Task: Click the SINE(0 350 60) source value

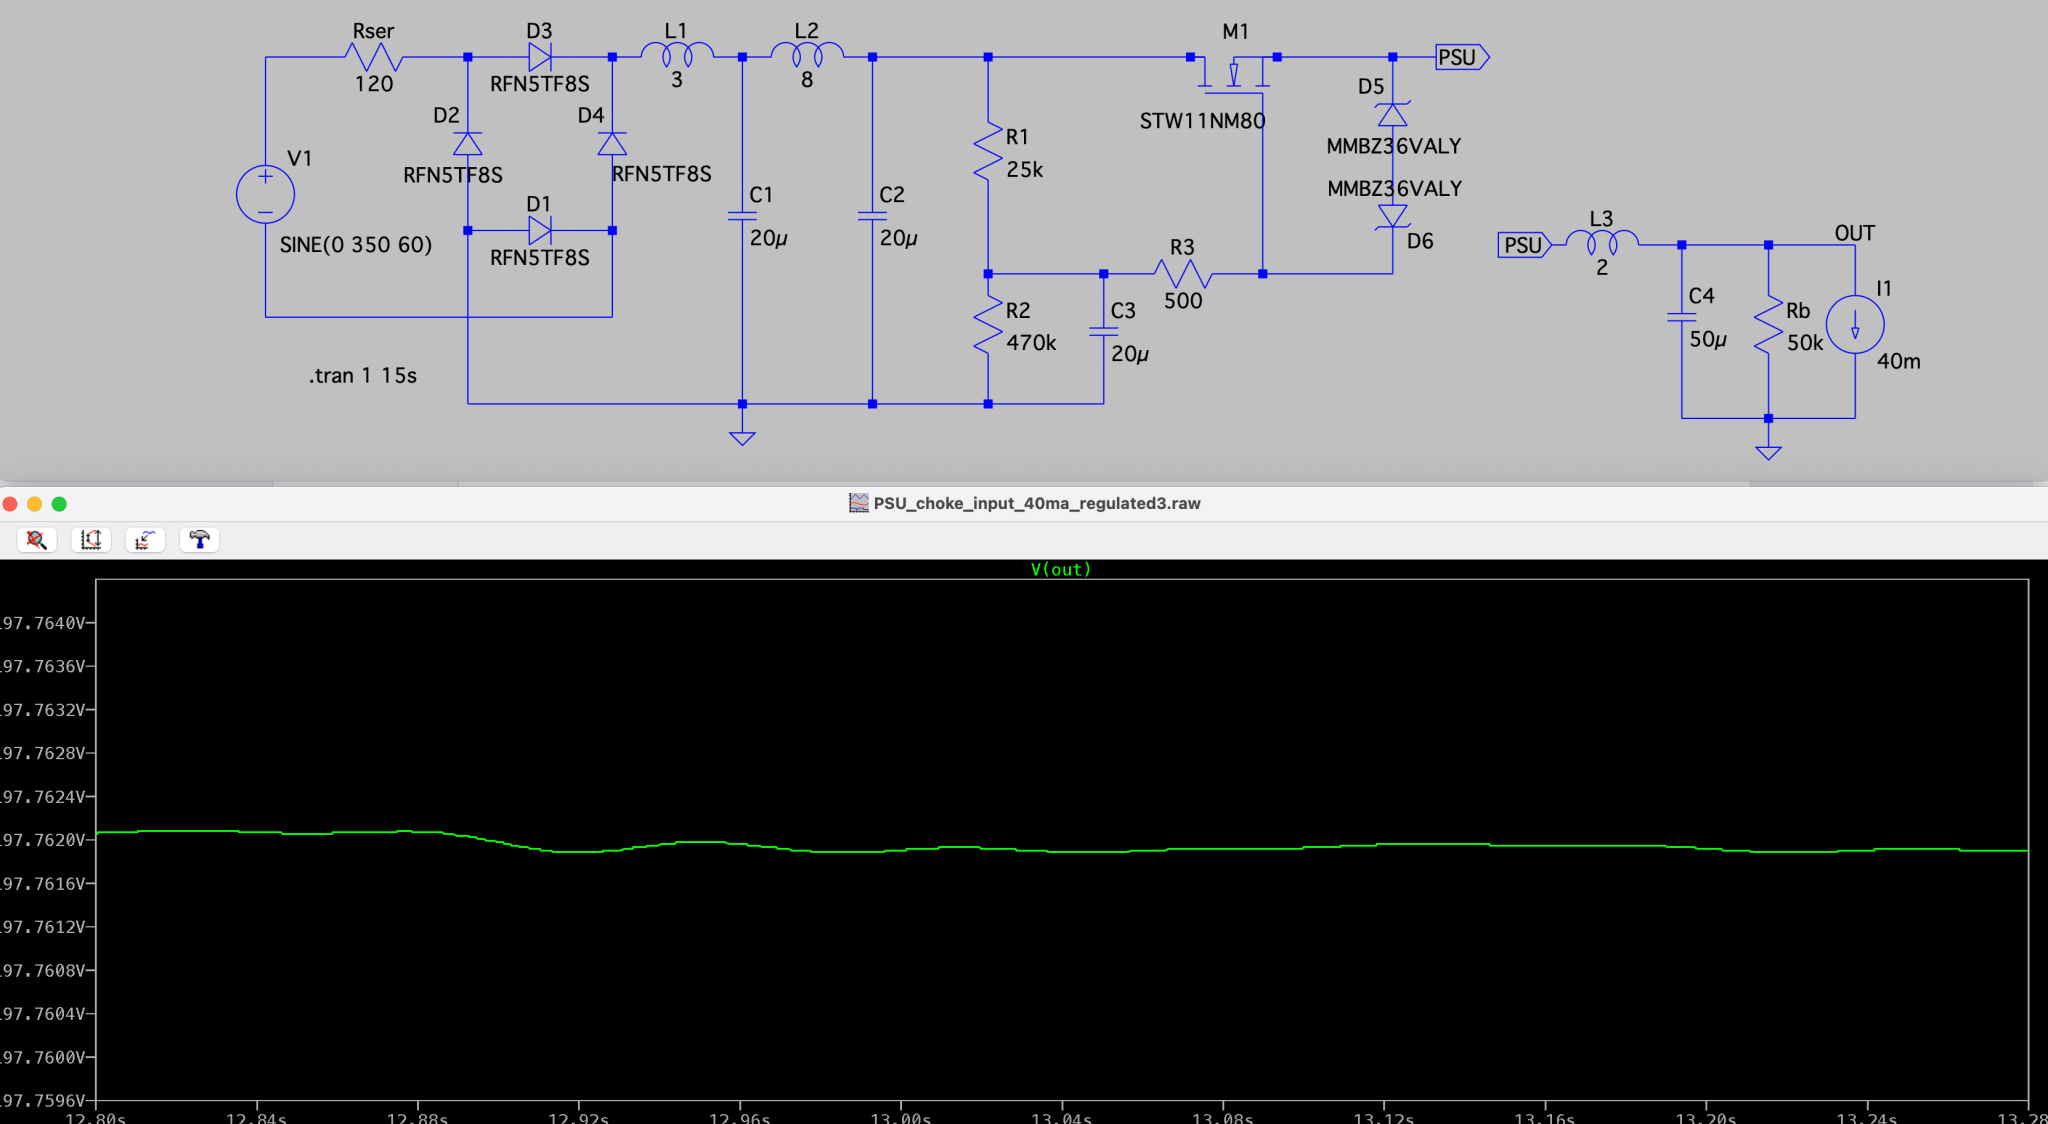Action: [x=356, y=245]
